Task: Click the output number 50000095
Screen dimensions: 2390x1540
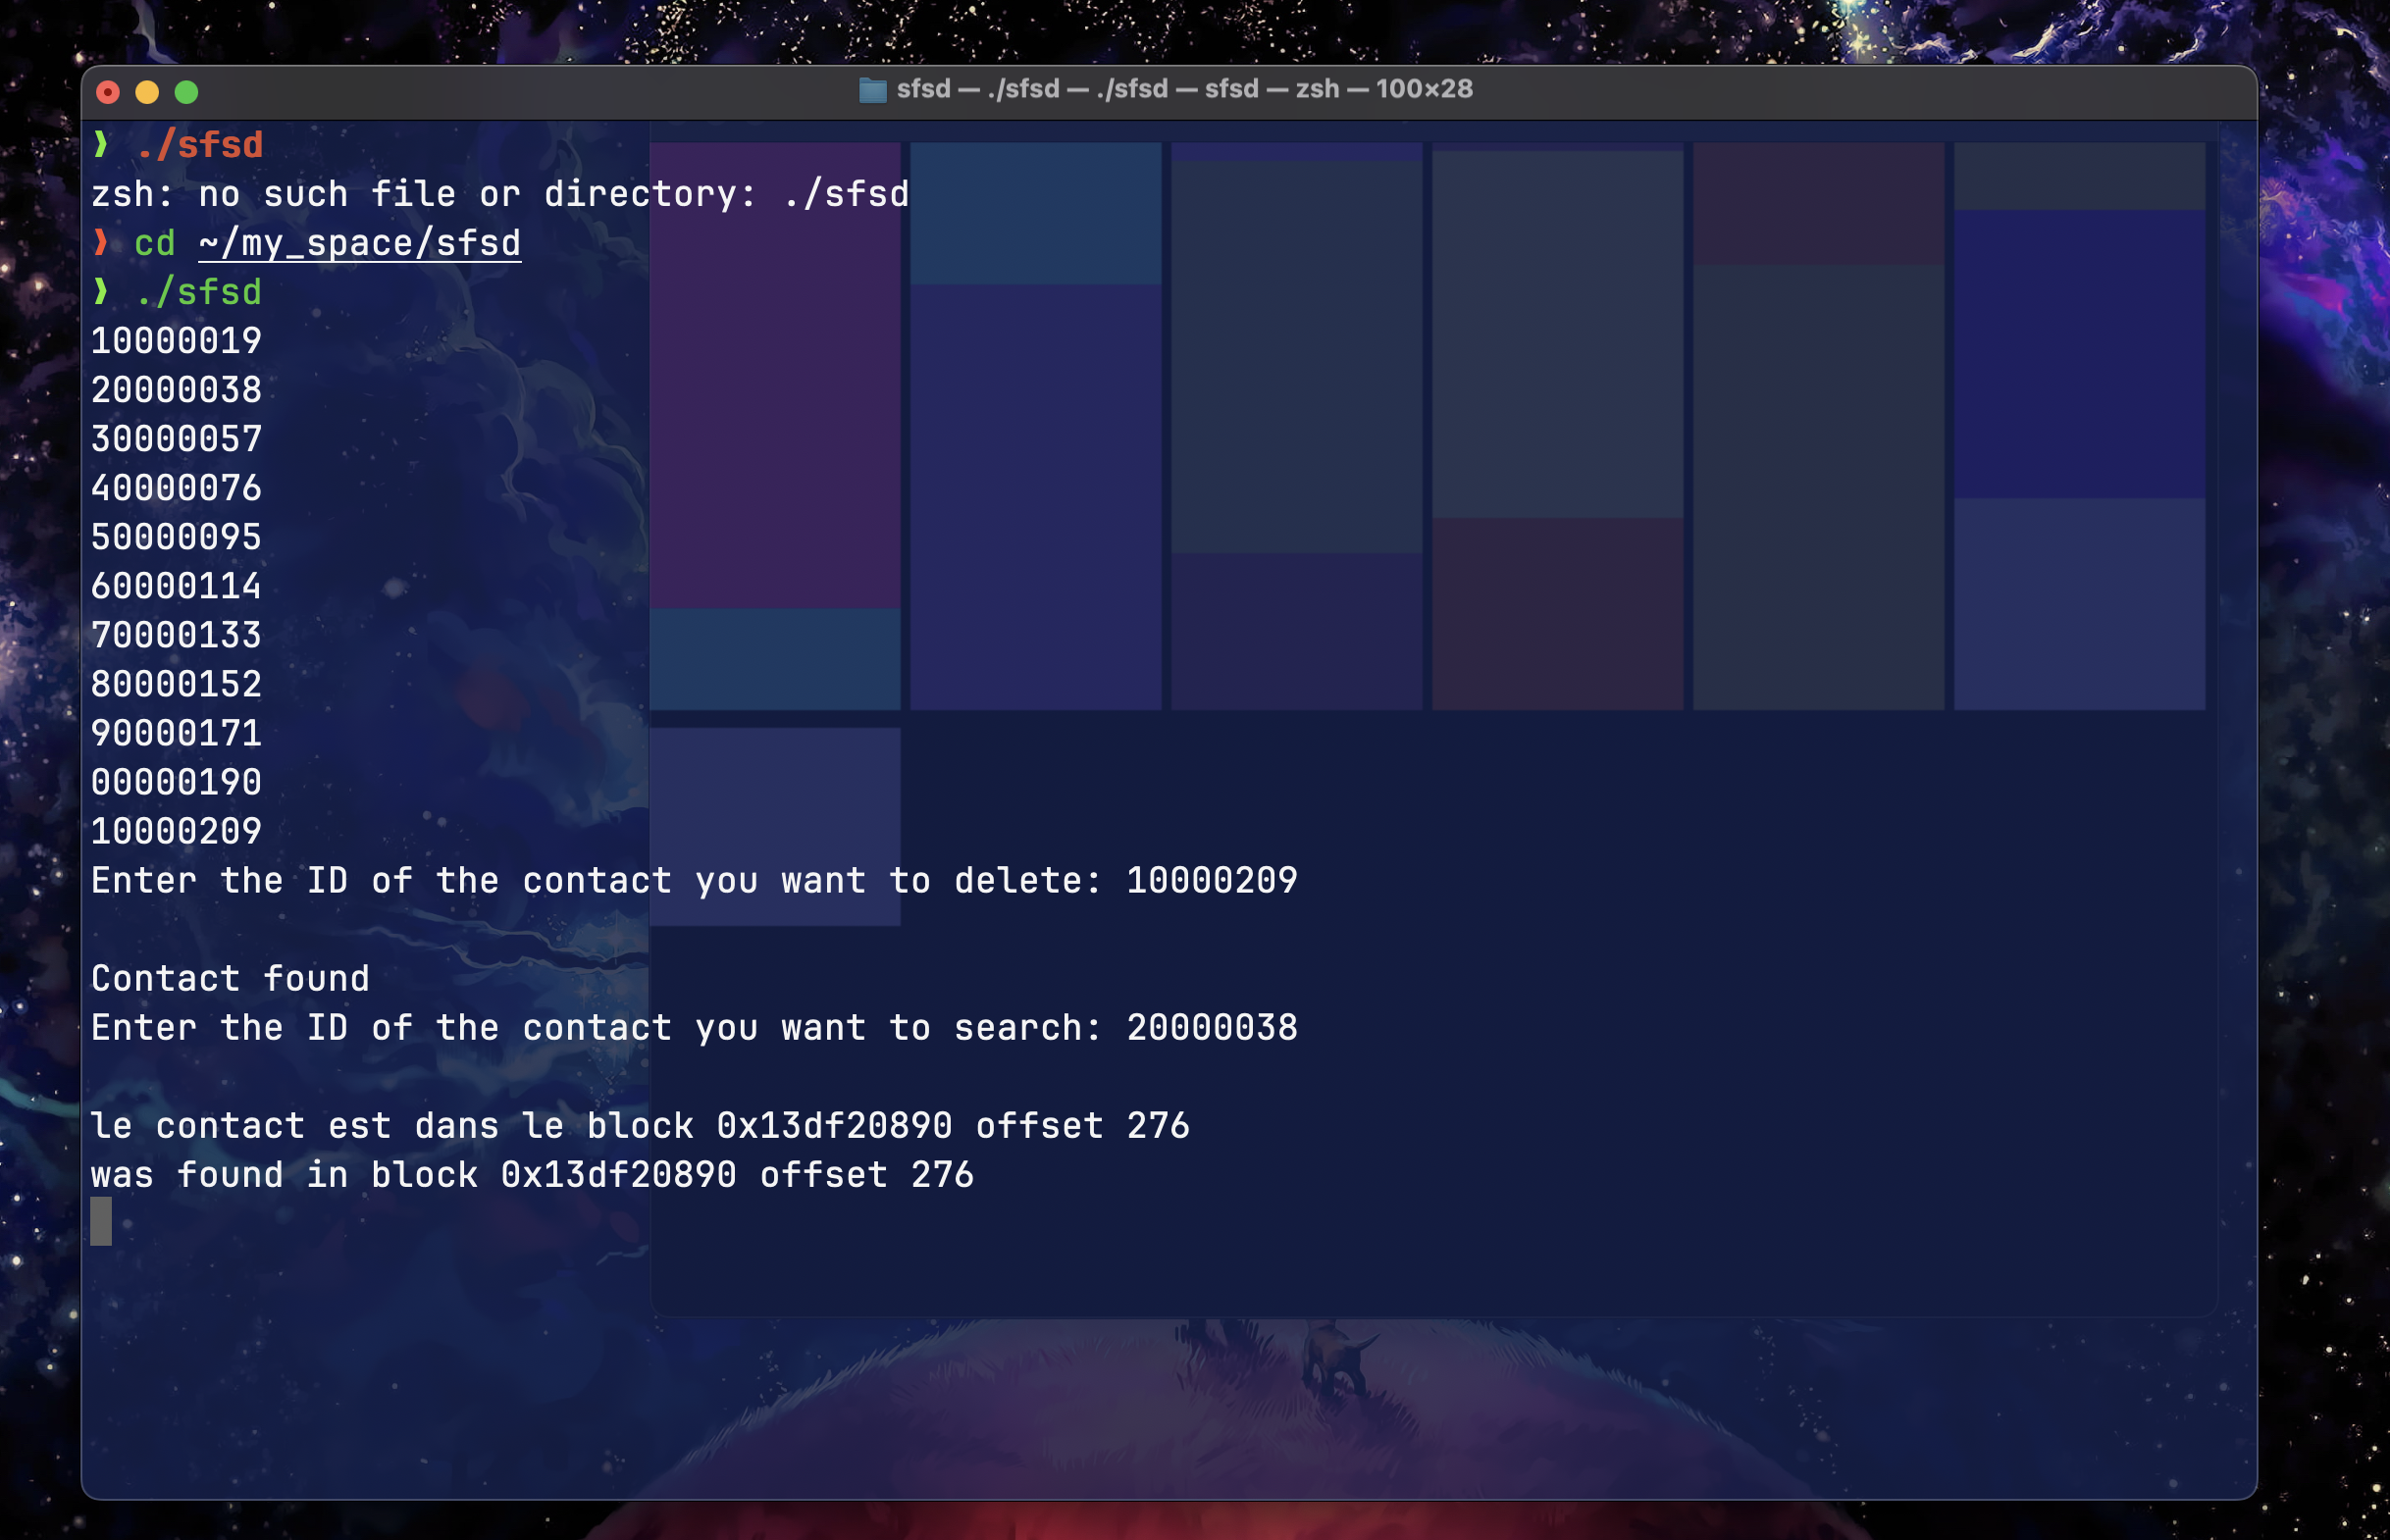Action: tap(176, 537)
